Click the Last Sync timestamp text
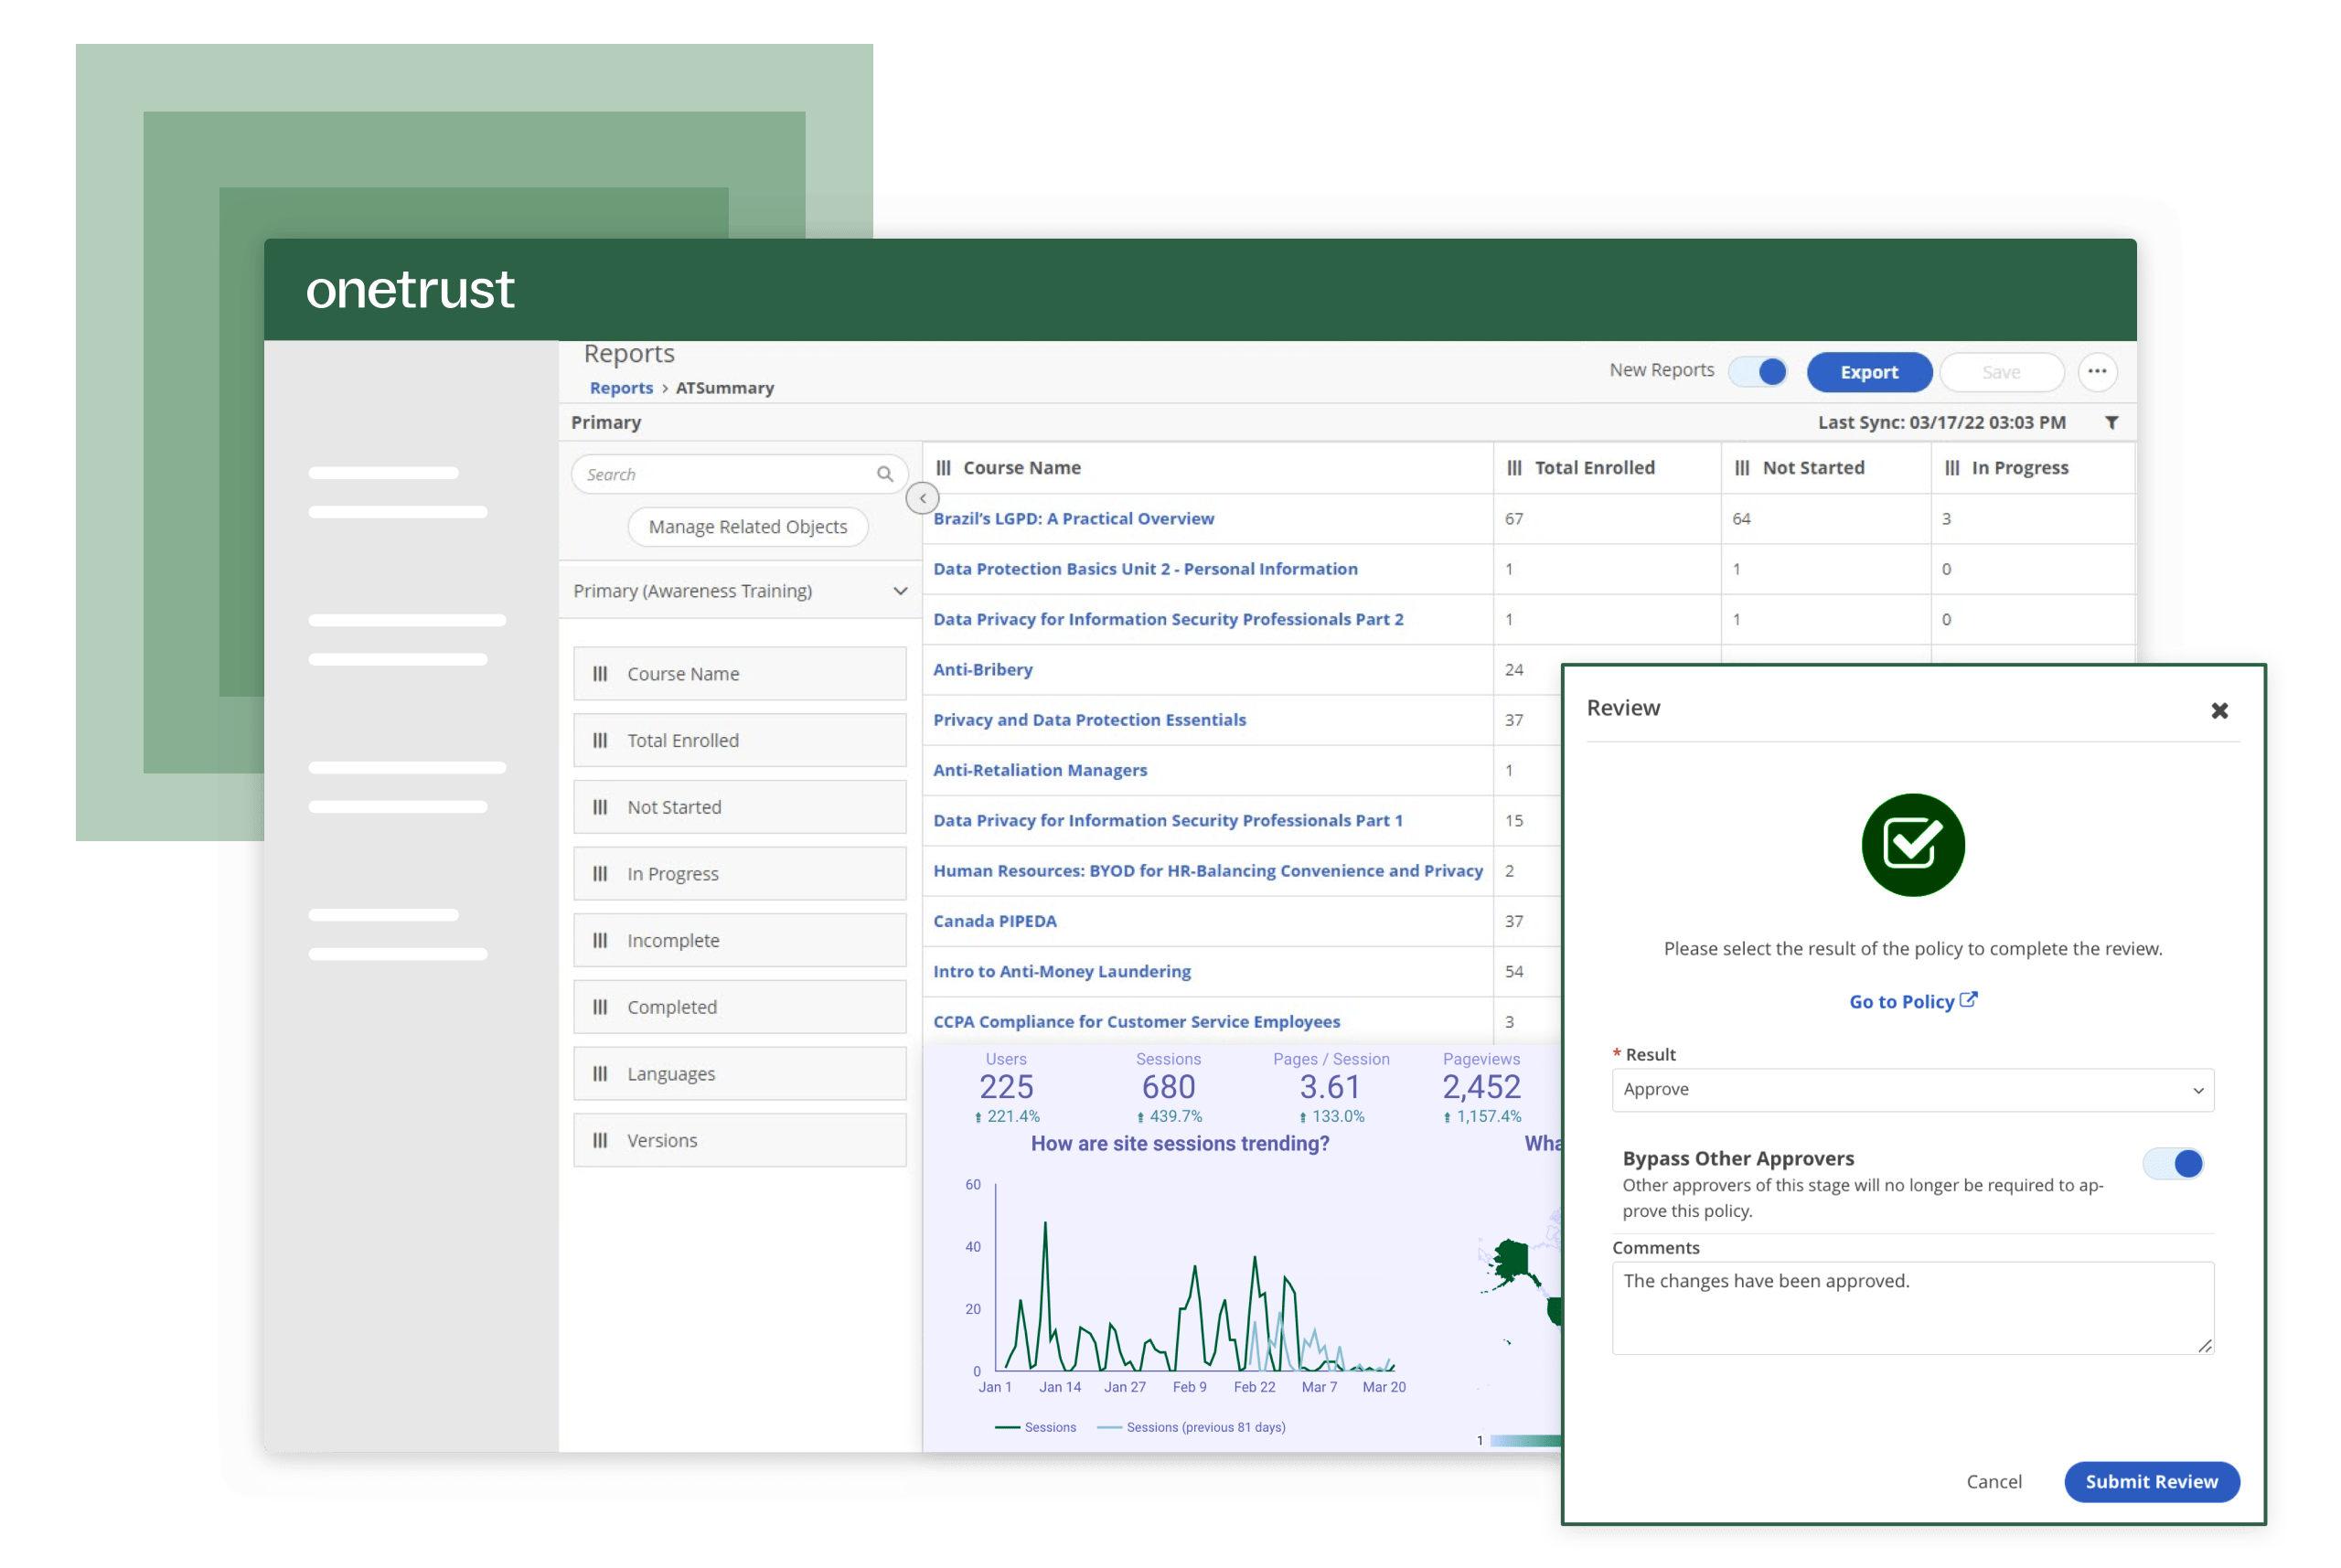Viewport: 2341px width, 1568px height. coord(1941,423)
